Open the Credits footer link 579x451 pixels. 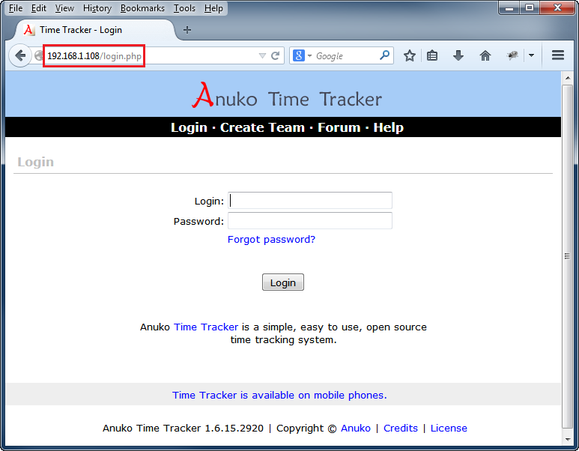coord(401,428)
